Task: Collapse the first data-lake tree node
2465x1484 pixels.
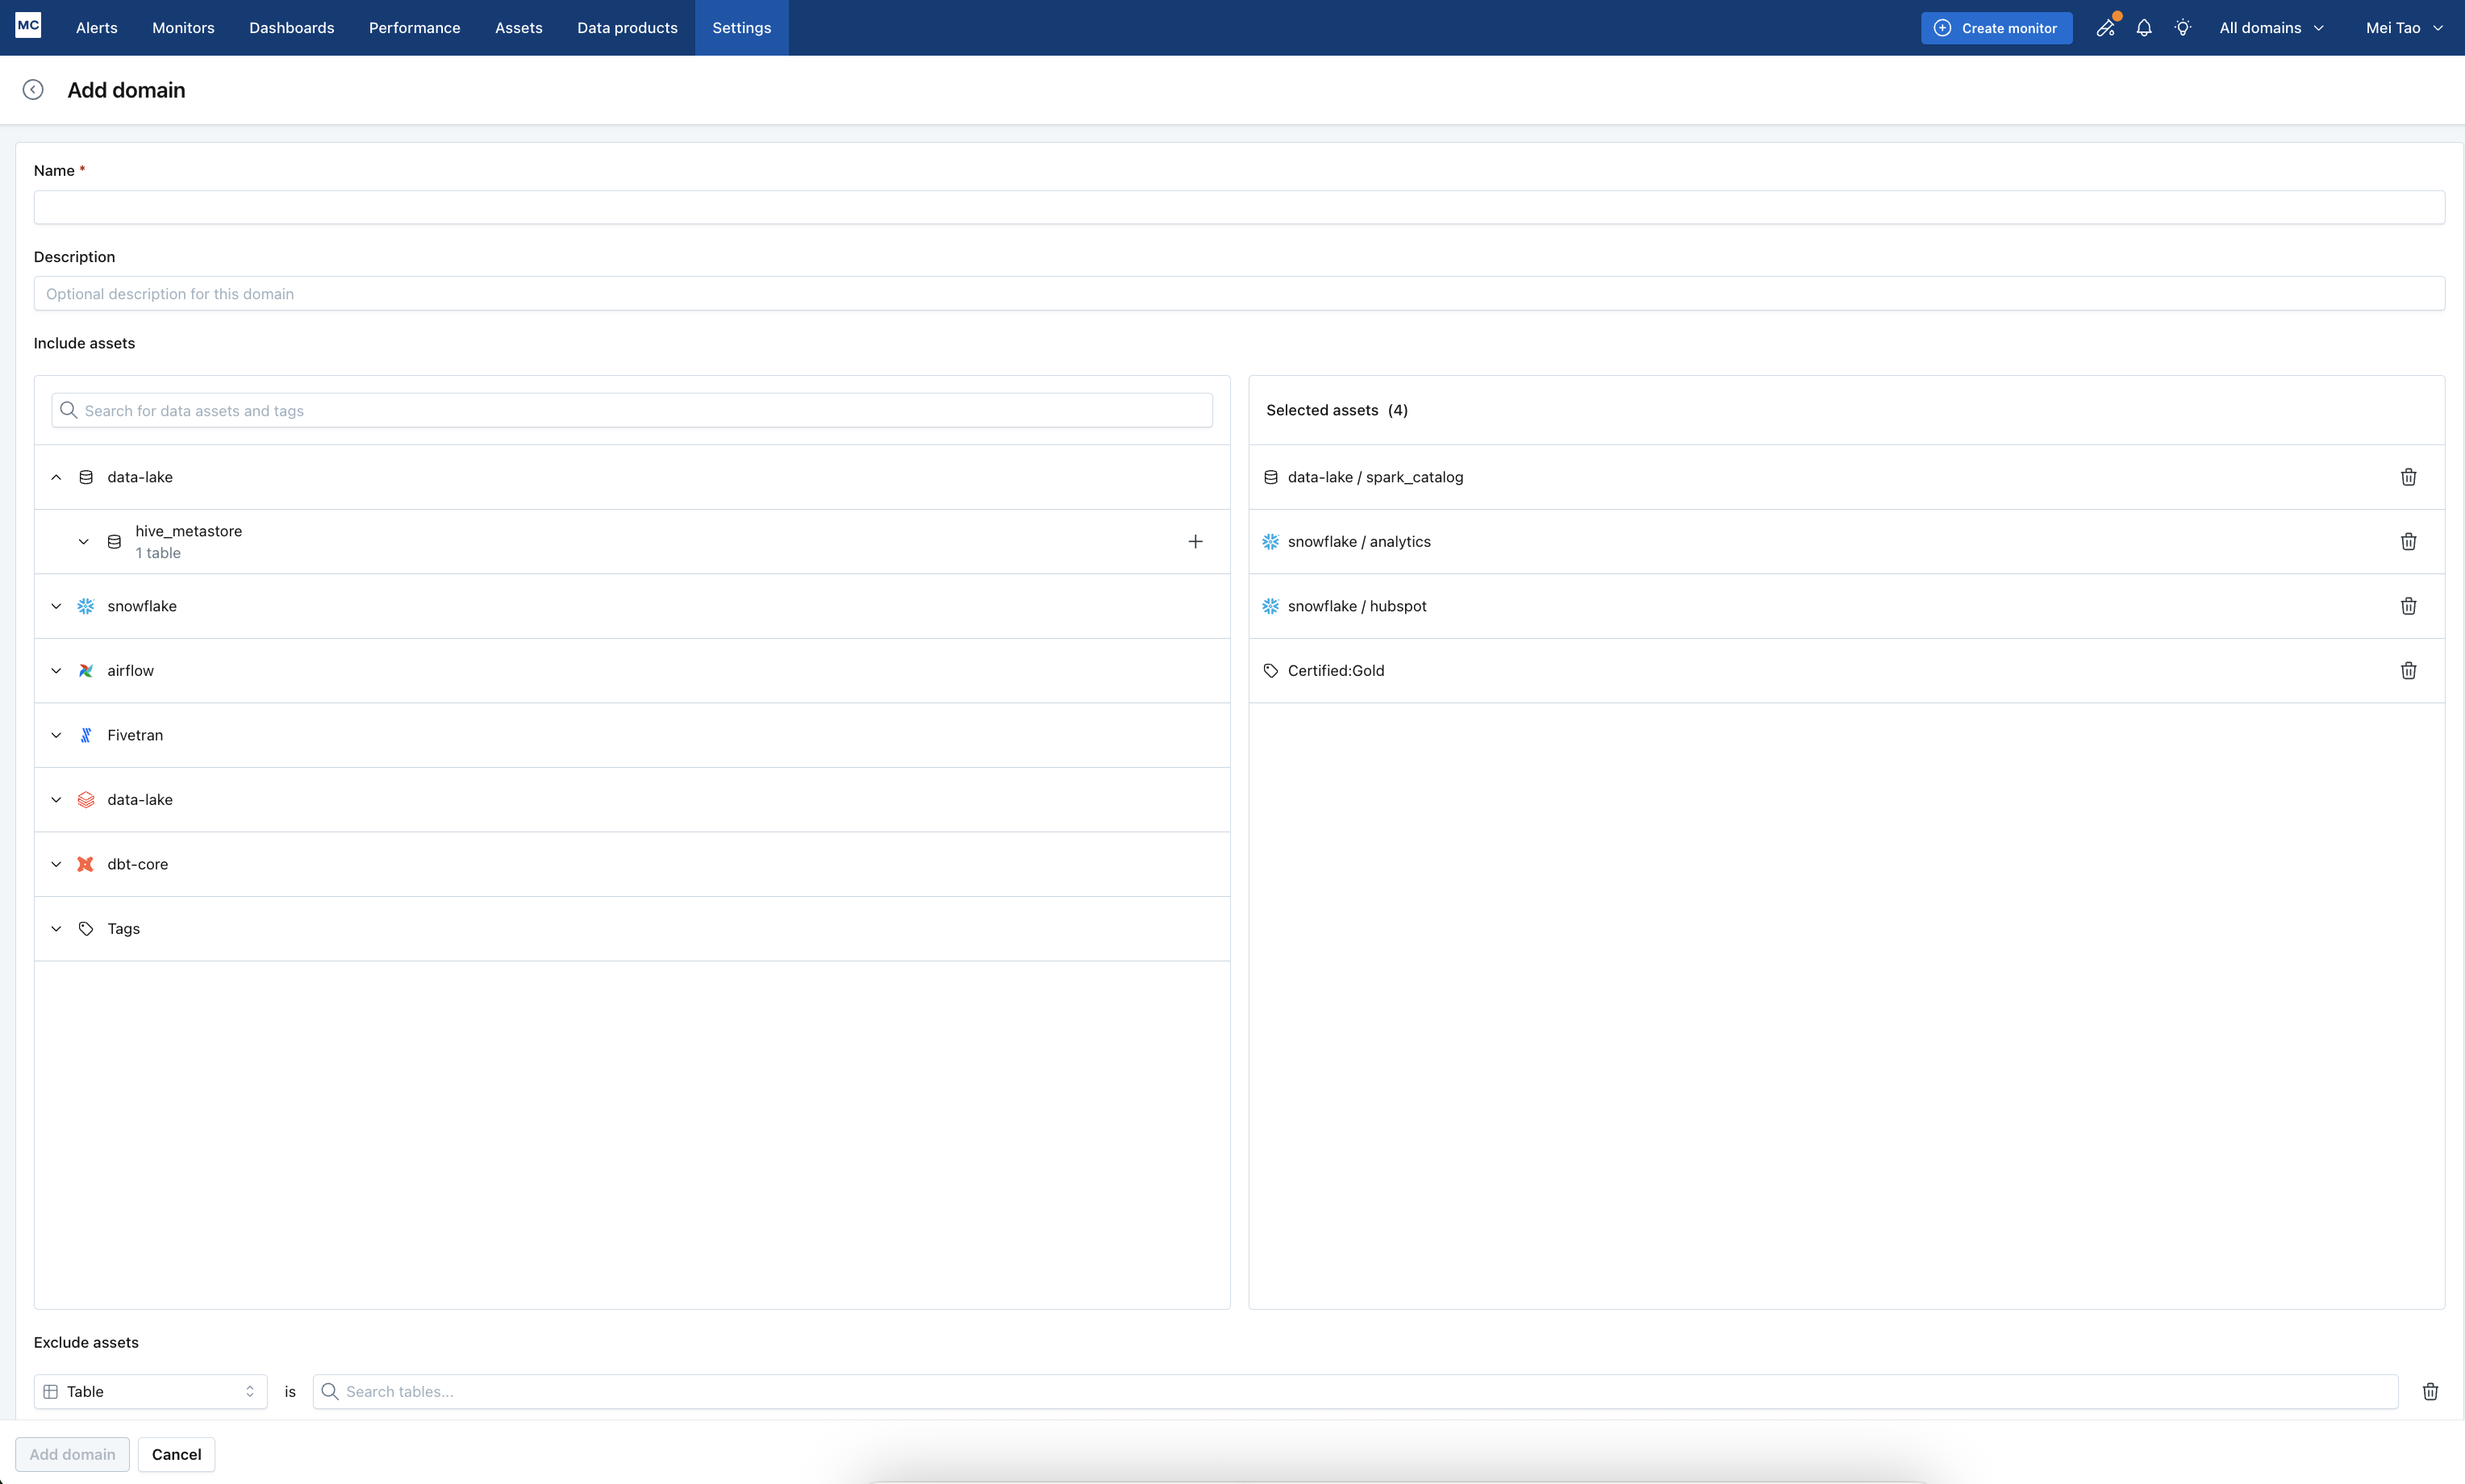Action: pyautogui.click(x=56, y=477)
